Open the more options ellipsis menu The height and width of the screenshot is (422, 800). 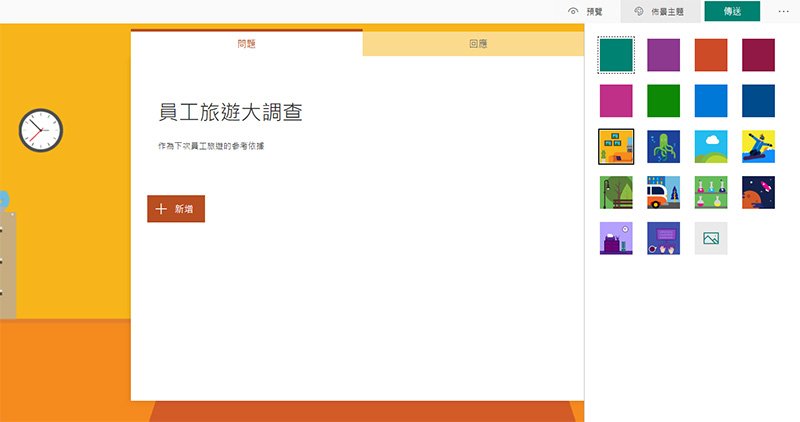click(783, 11)
